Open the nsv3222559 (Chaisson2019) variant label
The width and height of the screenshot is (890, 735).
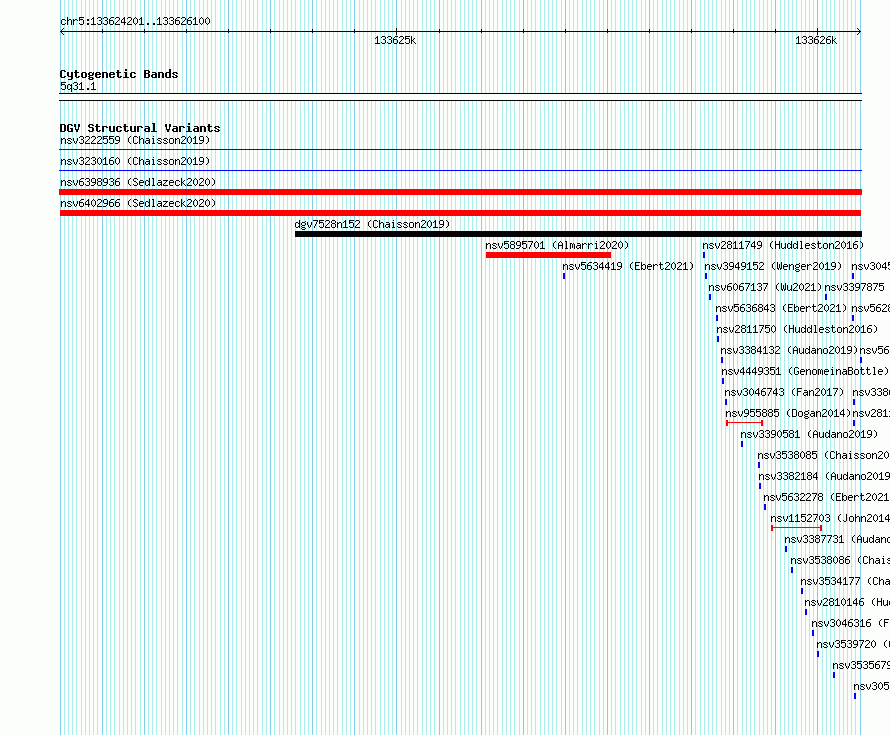click(135, 140)
